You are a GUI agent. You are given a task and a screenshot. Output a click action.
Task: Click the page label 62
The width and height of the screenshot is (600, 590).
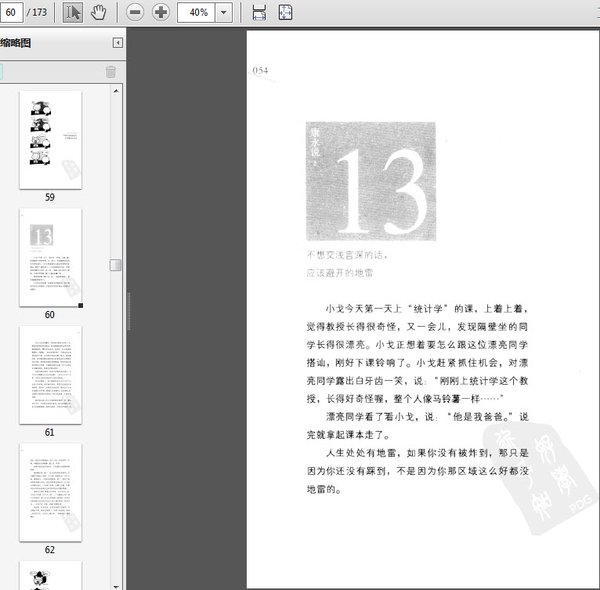50,550
